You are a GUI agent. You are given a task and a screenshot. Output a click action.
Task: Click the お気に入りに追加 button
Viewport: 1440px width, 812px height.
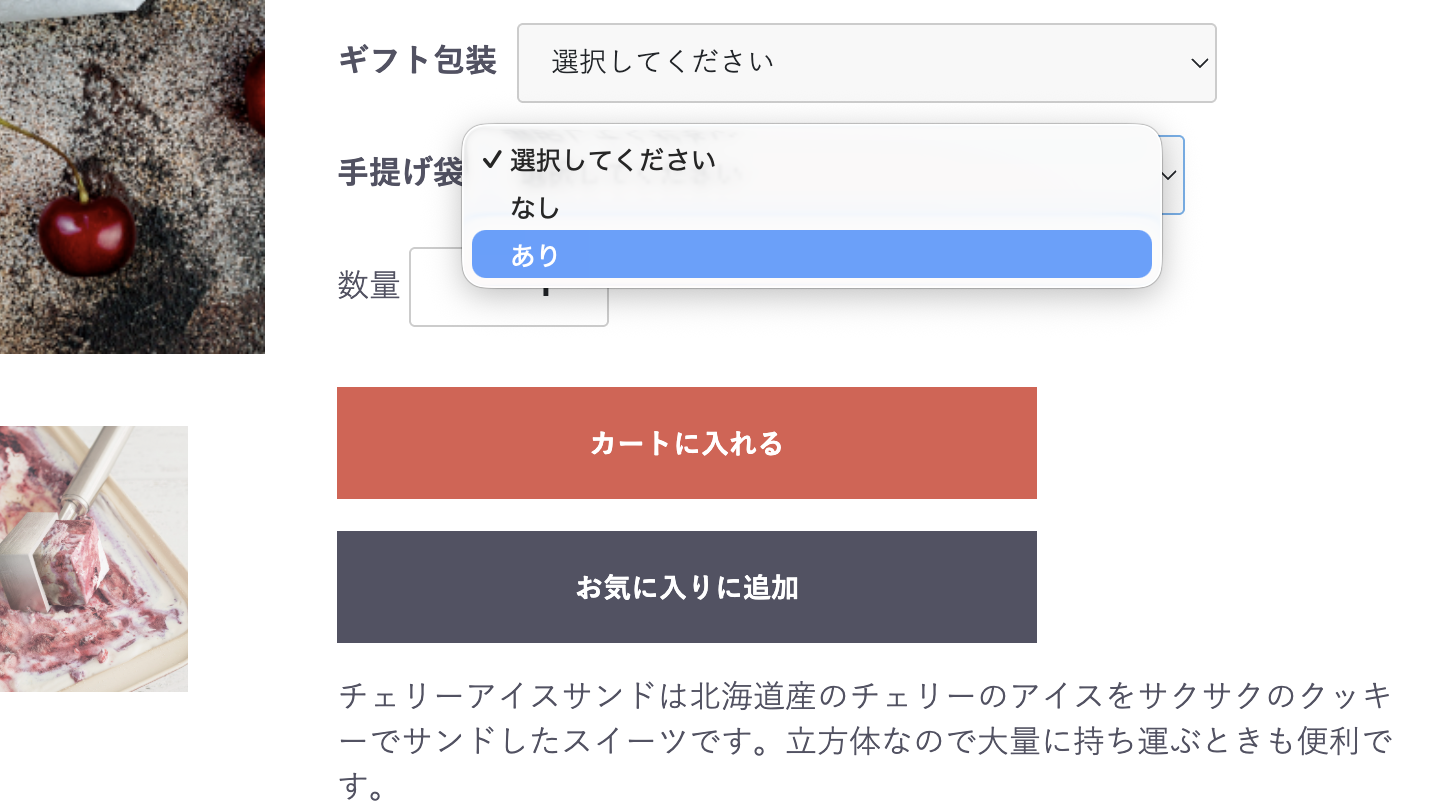686,587
